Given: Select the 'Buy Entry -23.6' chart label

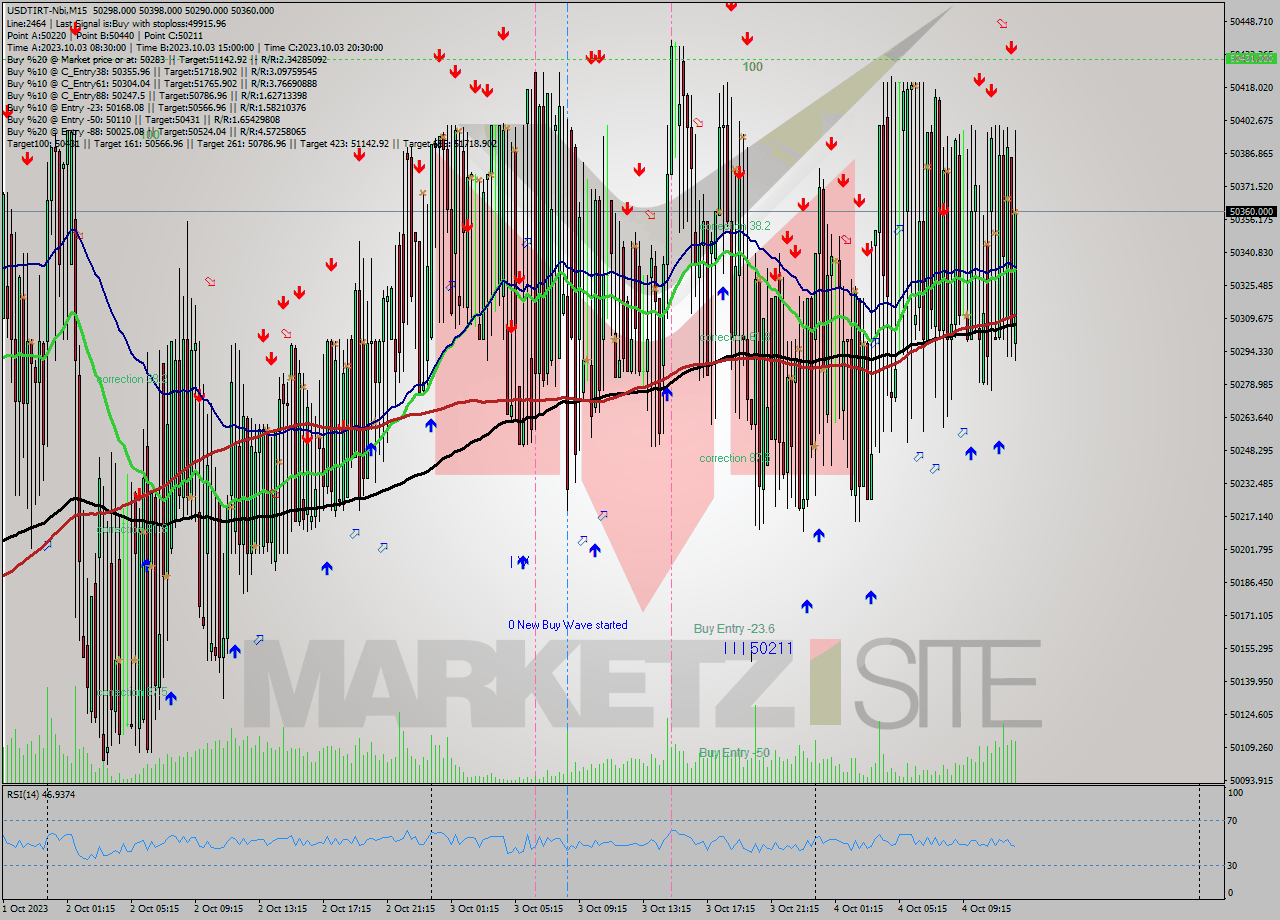Looking at the screenshot, I should click(734, 628).
